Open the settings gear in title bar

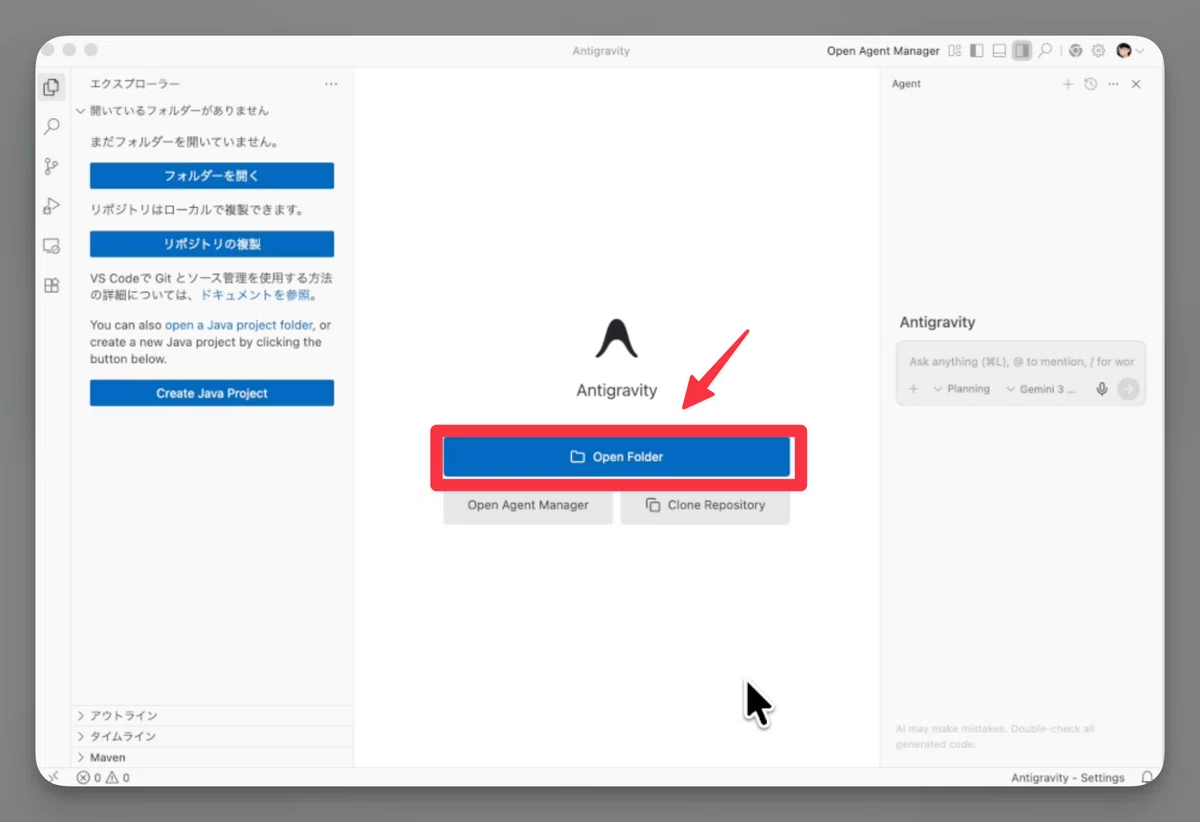click(1098, 51)
